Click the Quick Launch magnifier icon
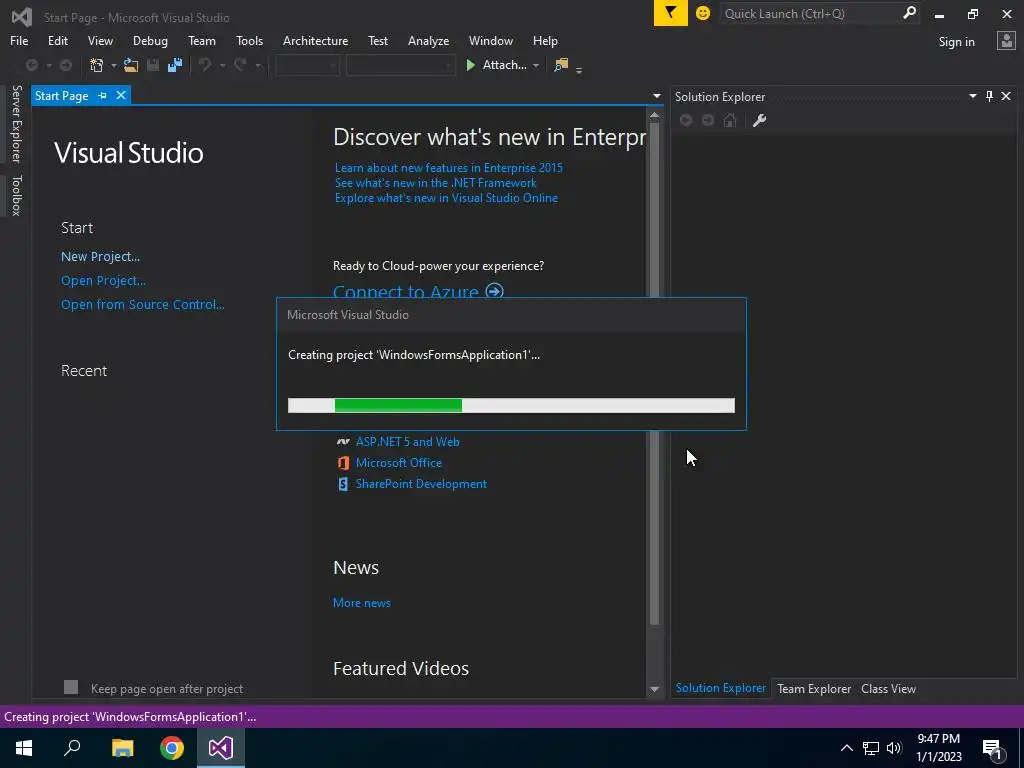The width and height of the screenshot is (1024, 768). (x=909, y=13)
